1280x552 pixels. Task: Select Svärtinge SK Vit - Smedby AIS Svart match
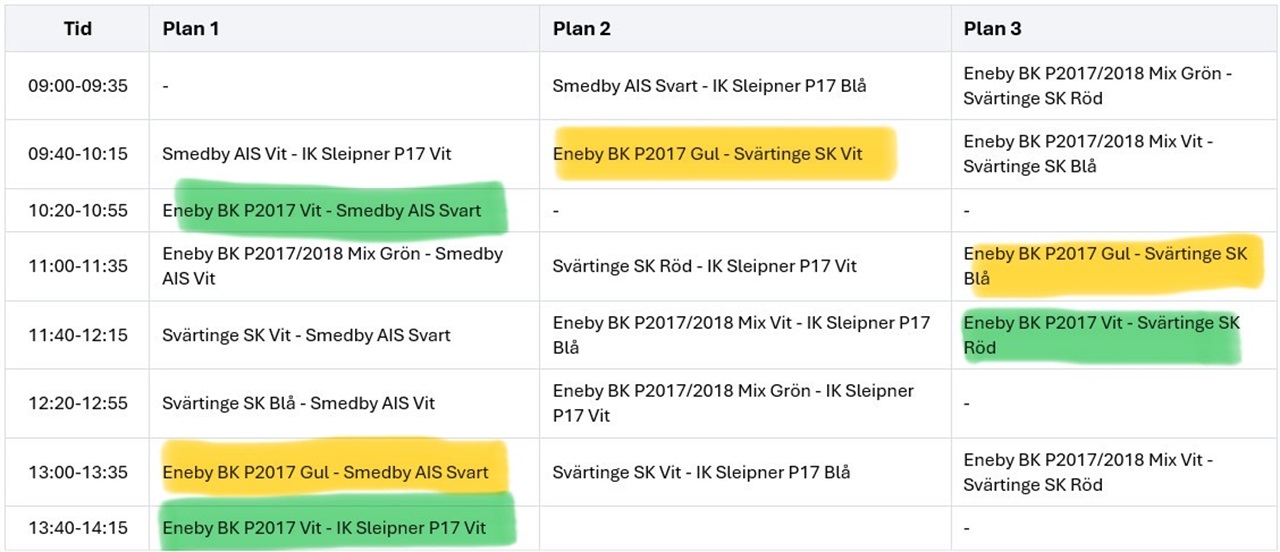coord(307,335)
